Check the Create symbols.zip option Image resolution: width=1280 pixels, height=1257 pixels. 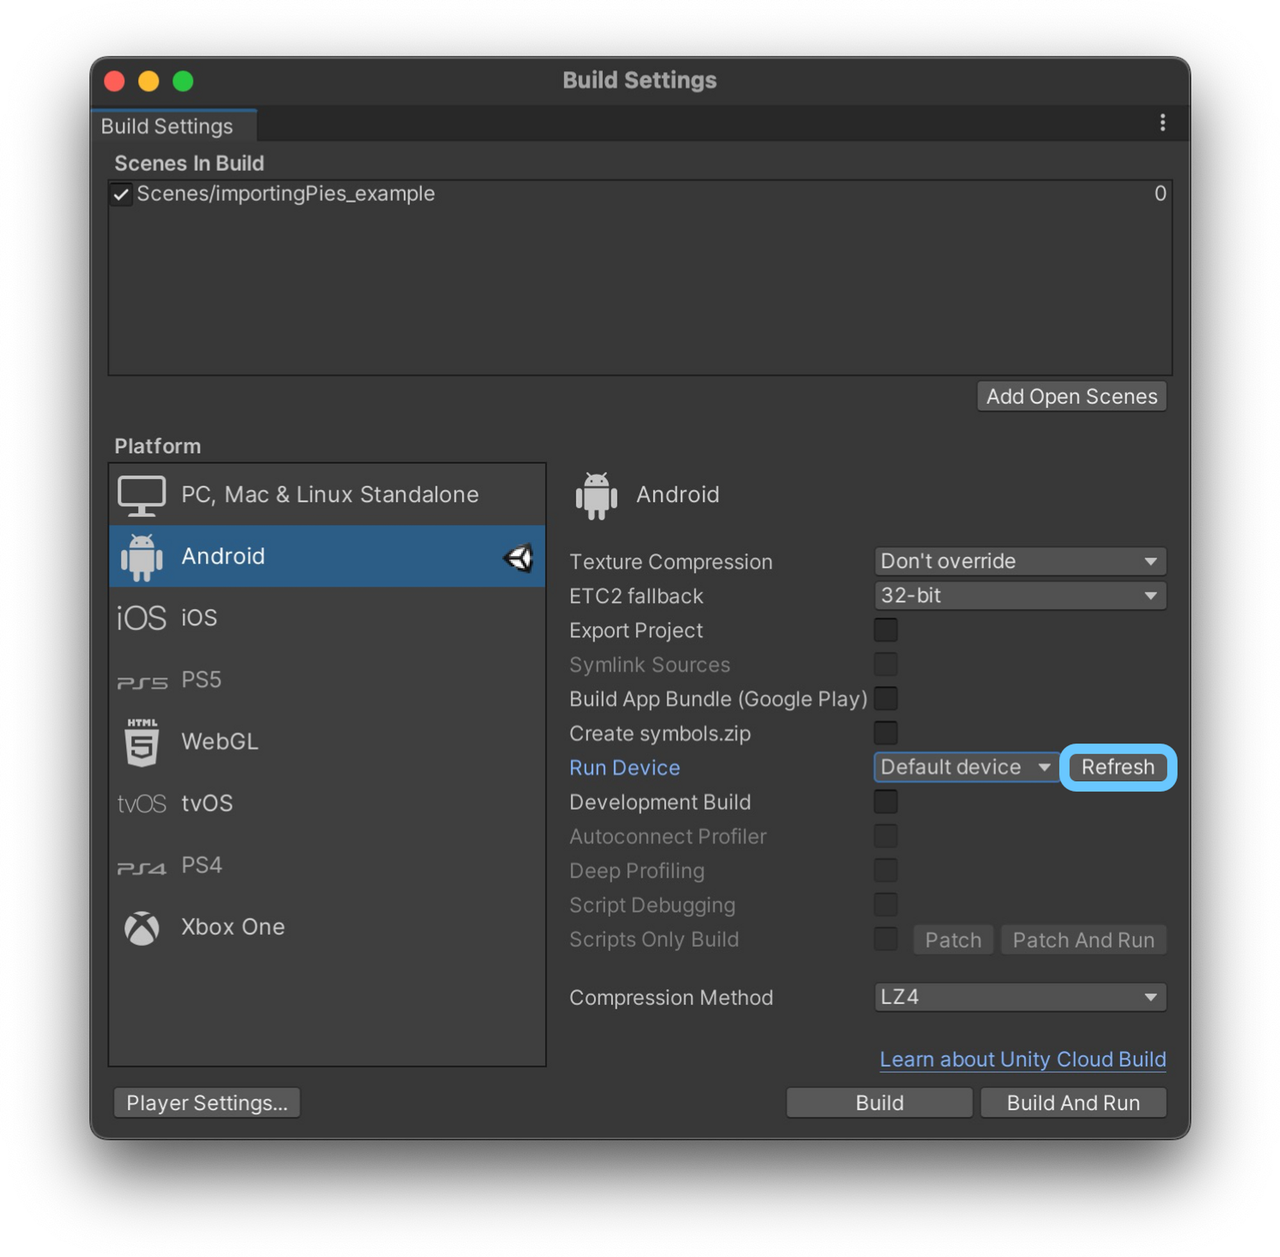[x=886, y=733]
